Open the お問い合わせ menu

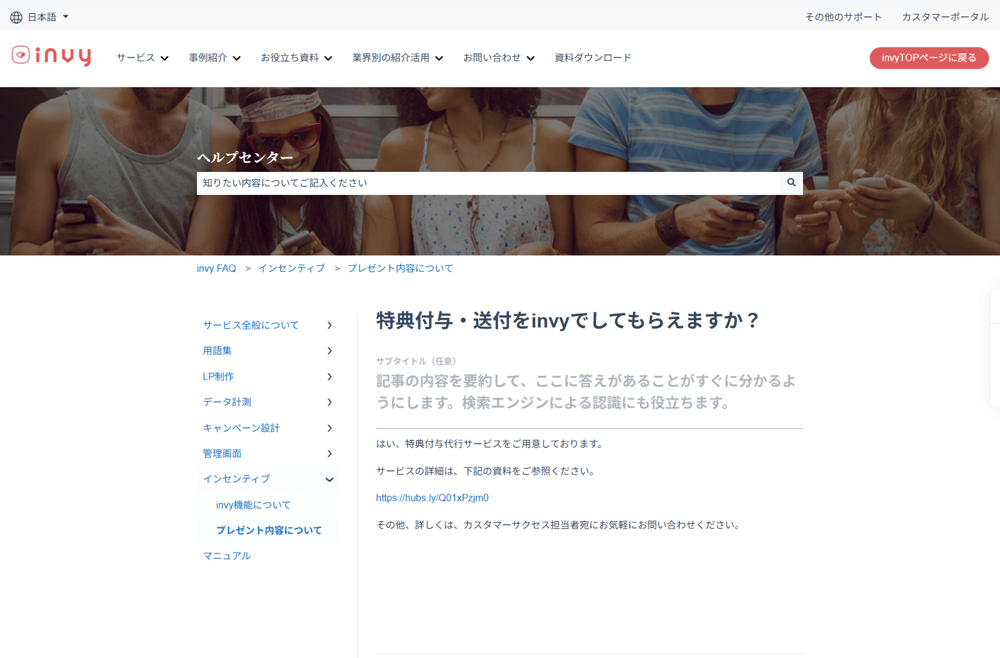(499, 57)
